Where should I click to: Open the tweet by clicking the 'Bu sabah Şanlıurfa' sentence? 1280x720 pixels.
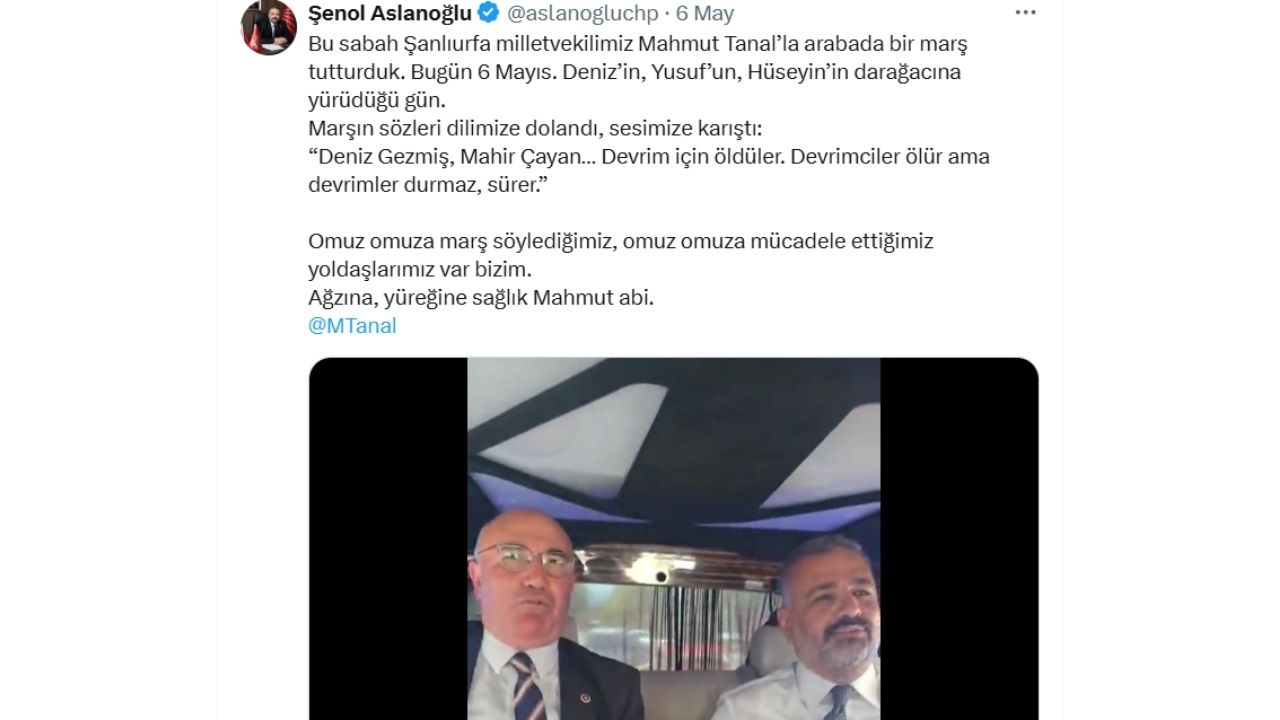point(638,44)
